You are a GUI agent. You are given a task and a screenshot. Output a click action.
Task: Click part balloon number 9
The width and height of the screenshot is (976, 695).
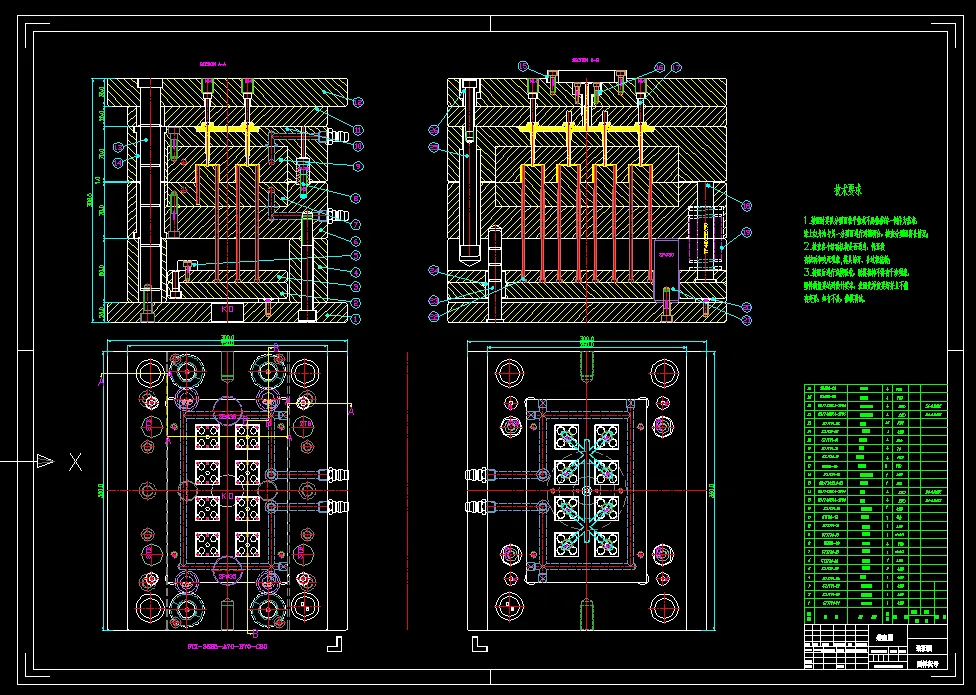point(358,166)
